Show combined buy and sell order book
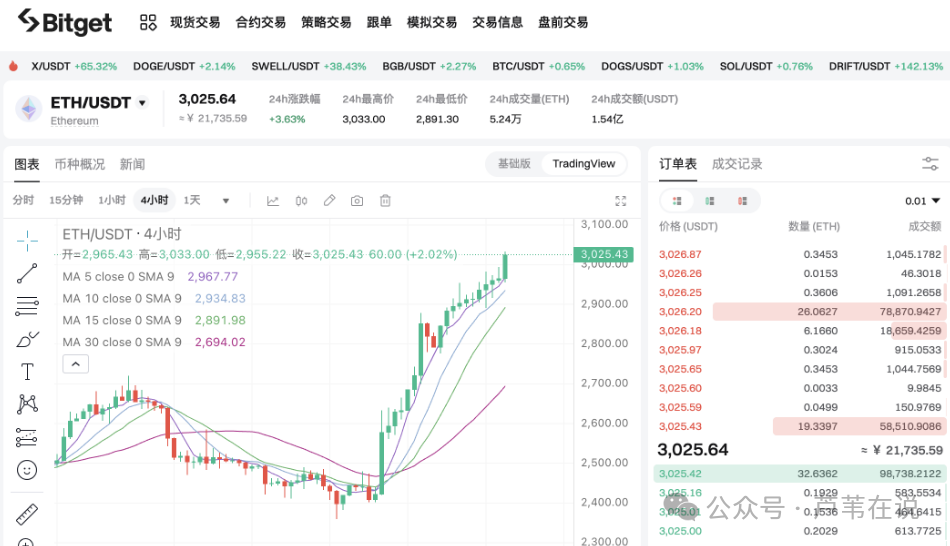The image size is (950, 546). pyautogui.click(x=677, y=201)
